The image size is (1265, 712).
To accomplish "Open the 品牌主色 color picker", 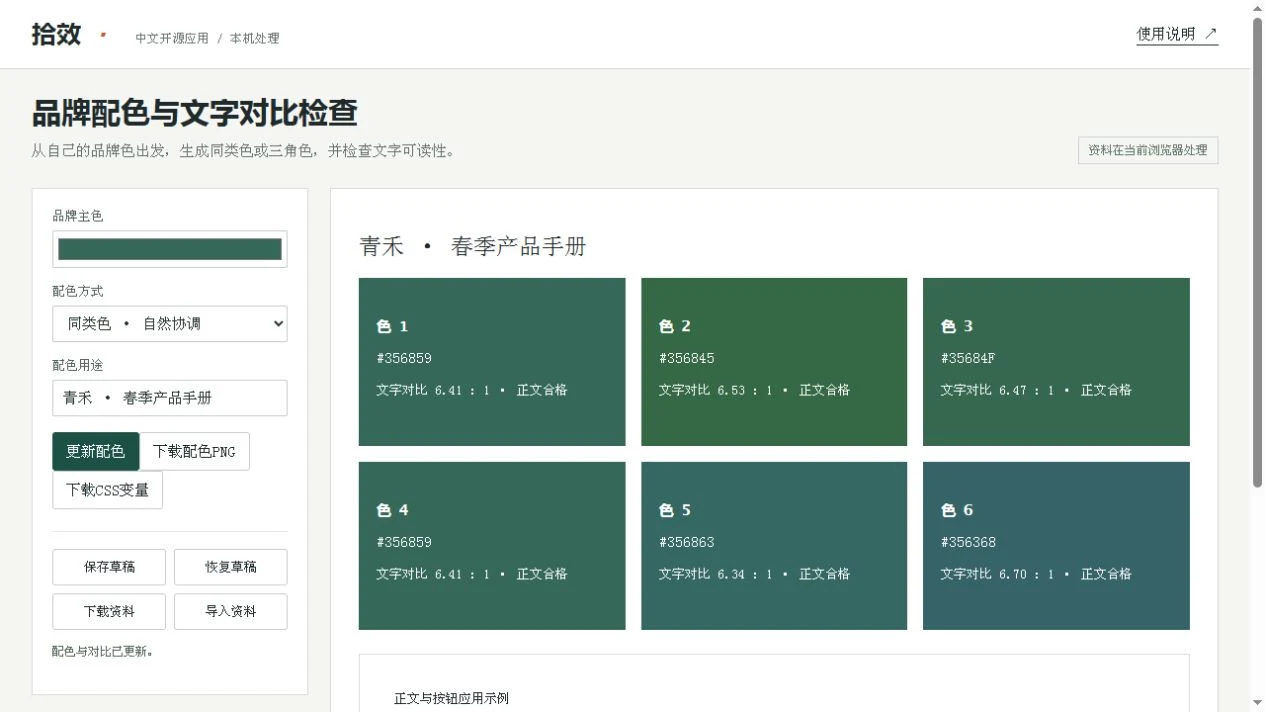I will (170, 249).
